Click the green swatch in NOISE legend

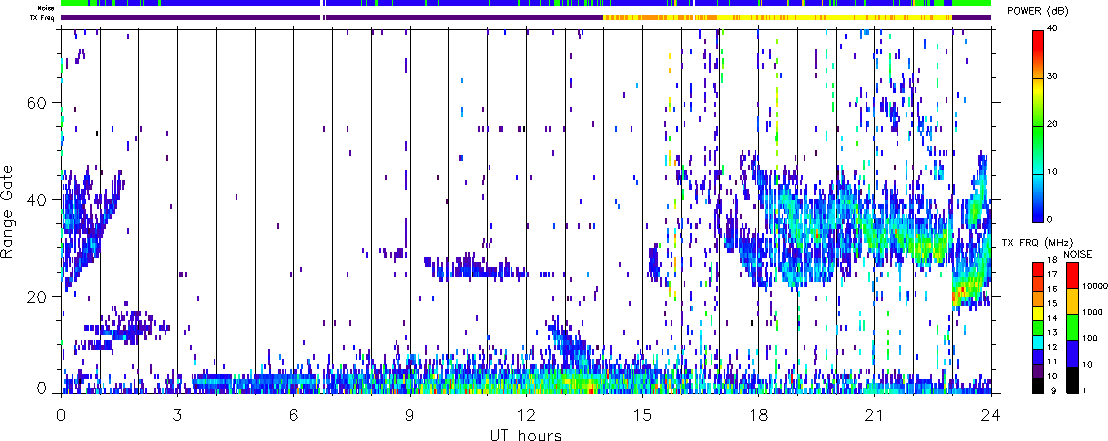tap(1073, 327)
